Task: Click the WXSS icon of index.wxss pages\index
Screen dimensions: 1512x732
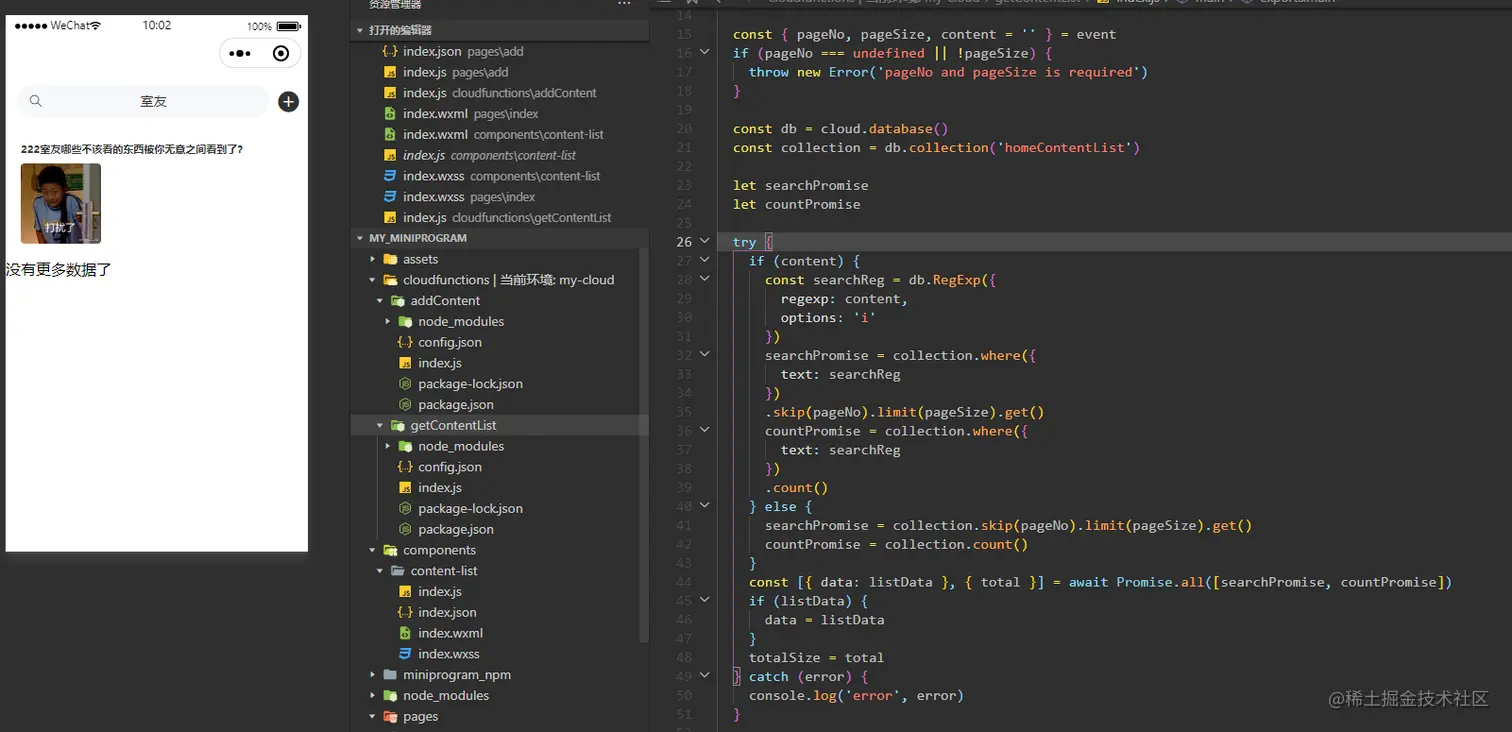Action: [x=390, y=197]
